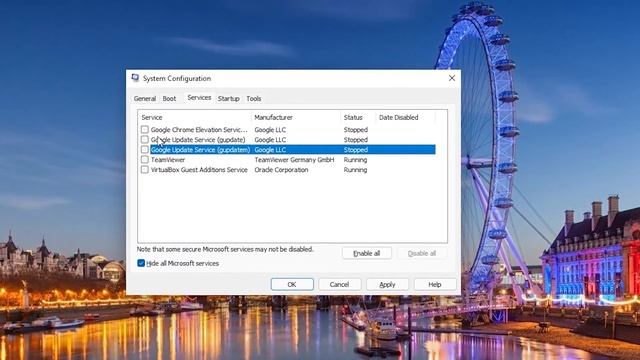Viewport: 640px width, 360px height.
Task: Open Help for System Configuration
Action: [435, 284]
